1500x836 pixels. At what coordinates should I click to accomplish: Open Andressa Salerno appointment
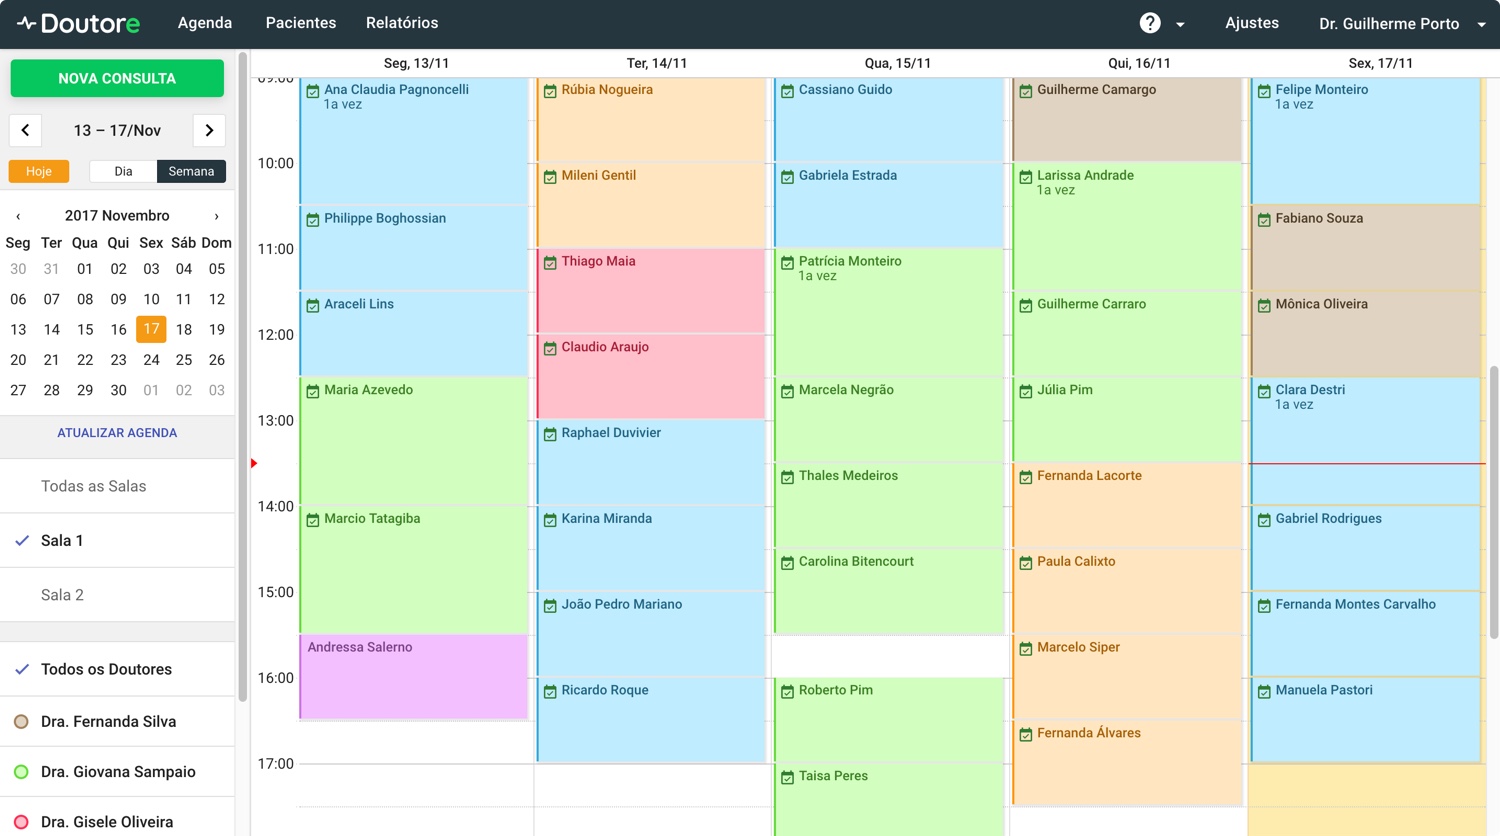pos(414,676)
